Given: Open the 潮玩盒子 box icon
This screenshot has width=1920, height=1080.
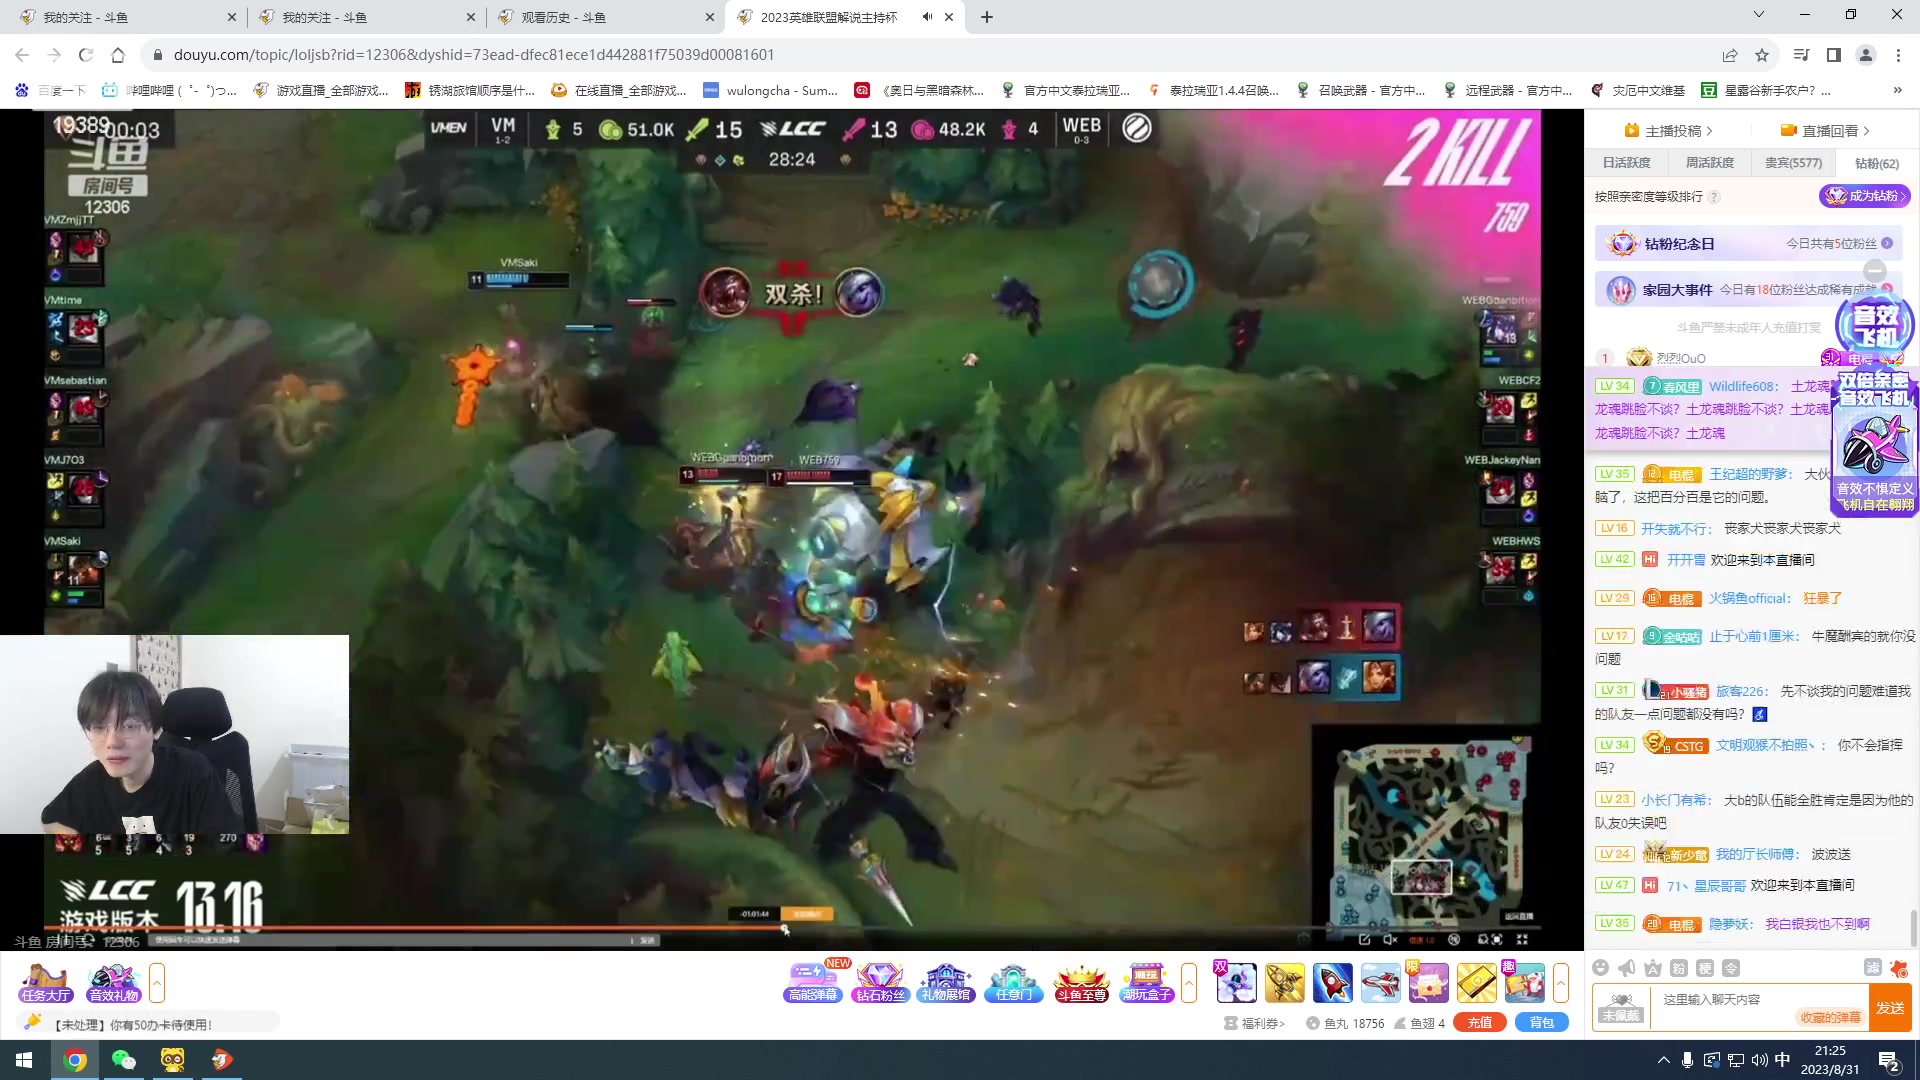Looking at the screenshot, I should (1146, 983).
